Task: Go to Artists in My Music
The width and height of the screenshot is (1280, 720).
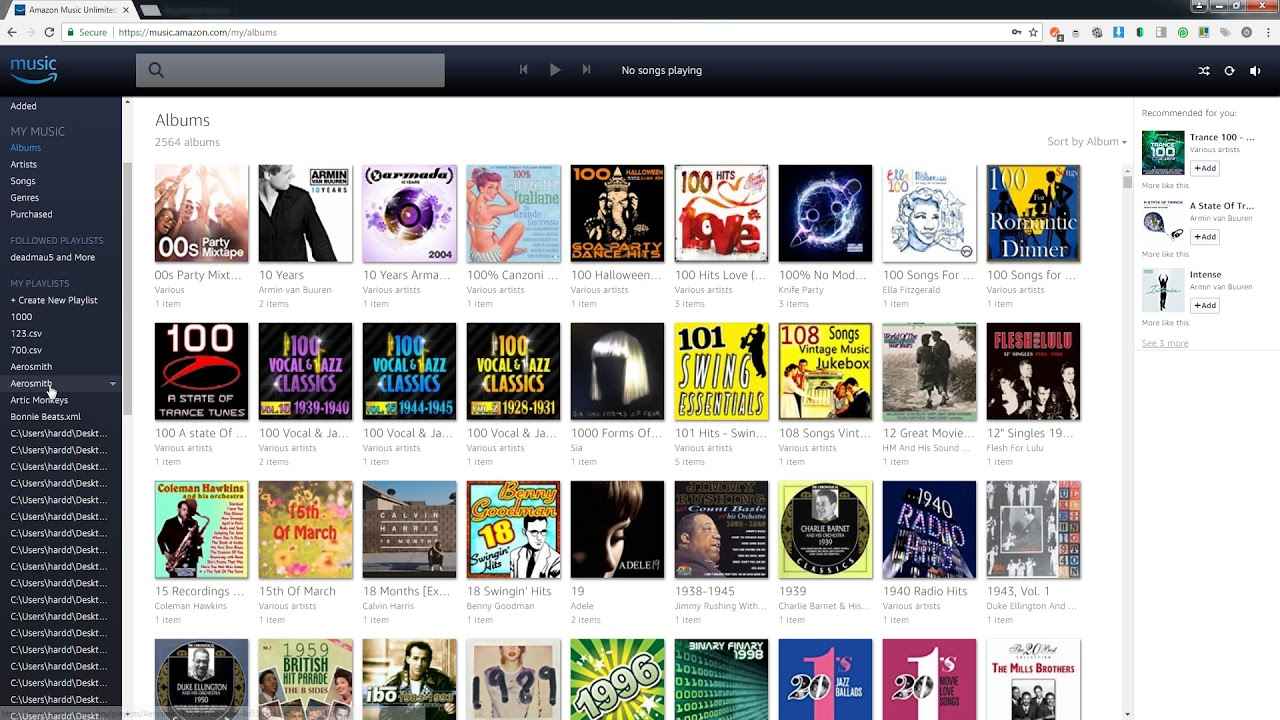Action: 24,164
